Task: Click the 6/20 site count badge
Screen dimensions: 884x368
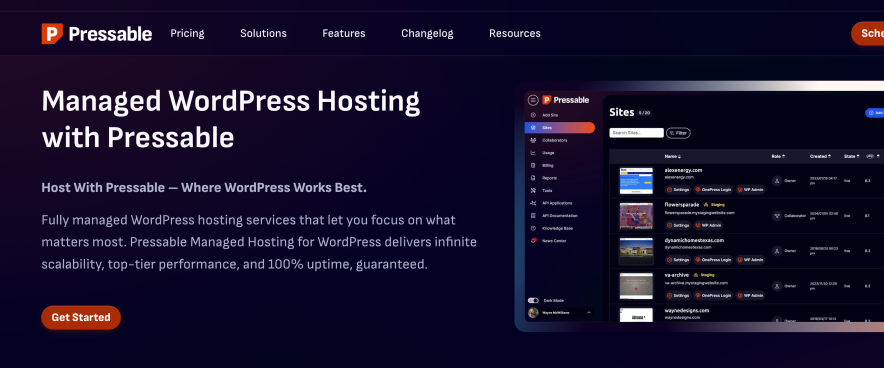Action: [x=644, y=113]
